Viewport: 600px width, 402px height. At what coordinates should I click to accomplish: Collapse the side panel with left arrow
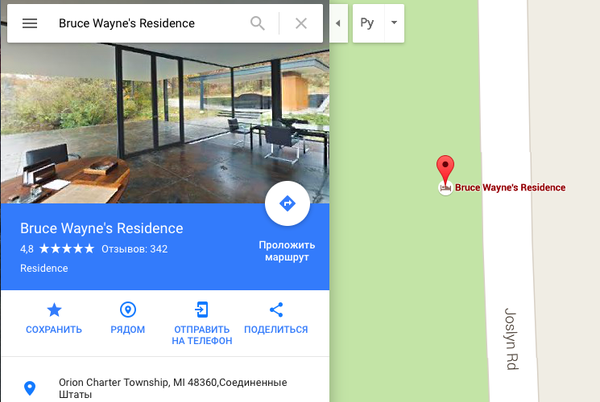338,23
